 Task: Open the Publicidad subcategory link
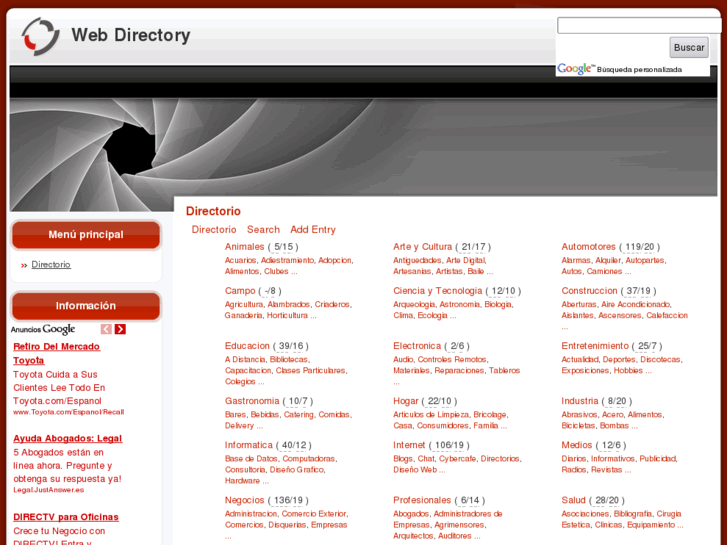coord(658,459)
